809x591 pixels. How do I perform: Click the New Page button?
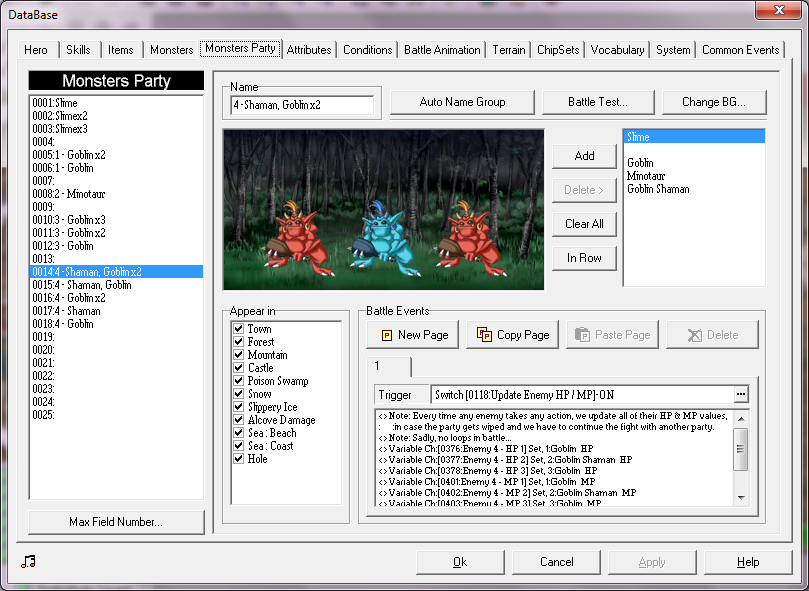[412, 334]
